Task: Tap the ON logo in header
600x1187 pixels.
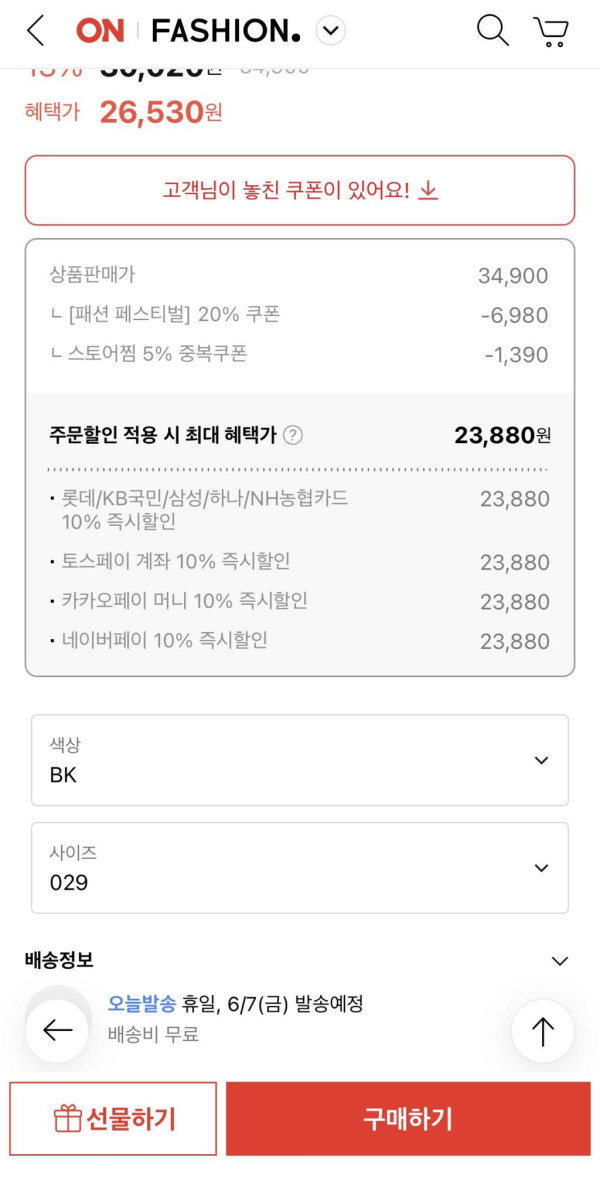Action: point(100,31)
